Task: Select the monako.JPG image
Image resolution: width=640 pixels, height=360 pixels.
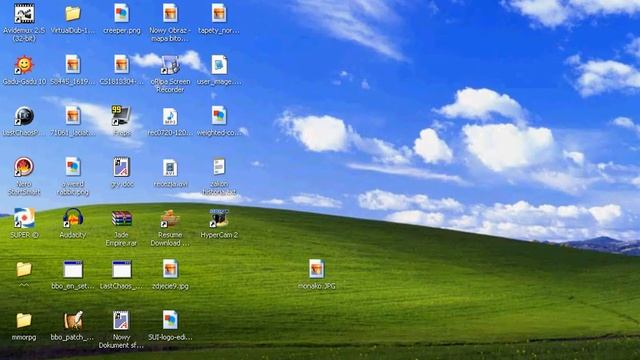Action: [316, 269]
